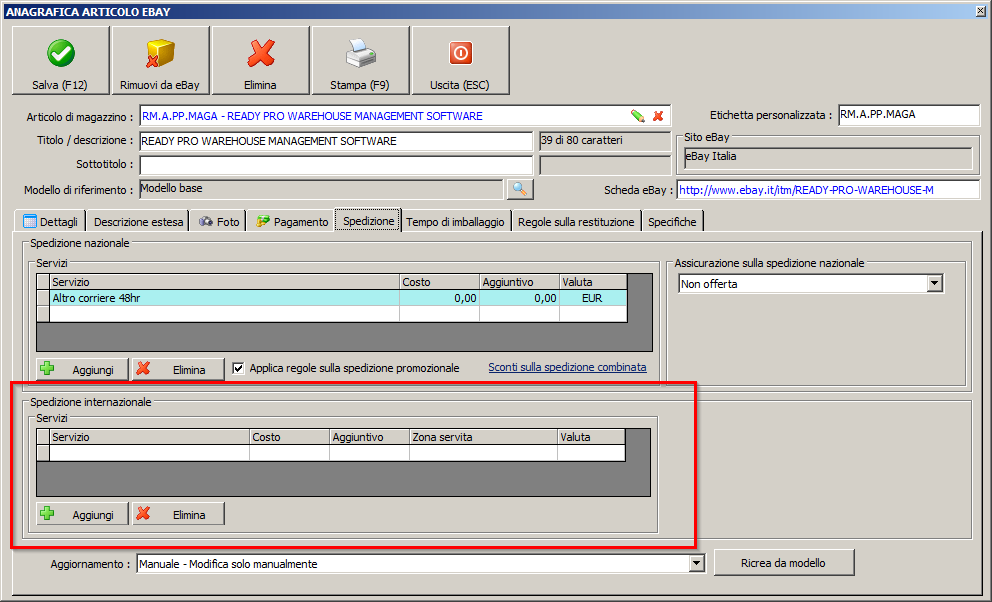Select the Altro corriere 48hr service cell

pyautogui.click(x=224, y=298)
